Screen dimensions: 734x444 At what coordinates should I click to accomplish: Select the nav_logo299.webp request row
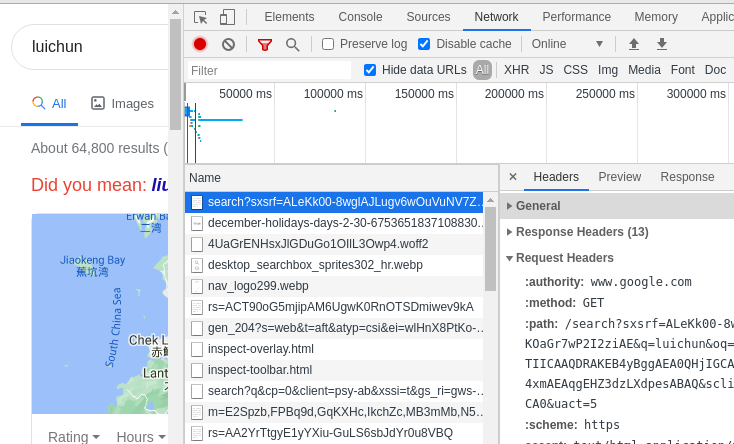[334, 286]
